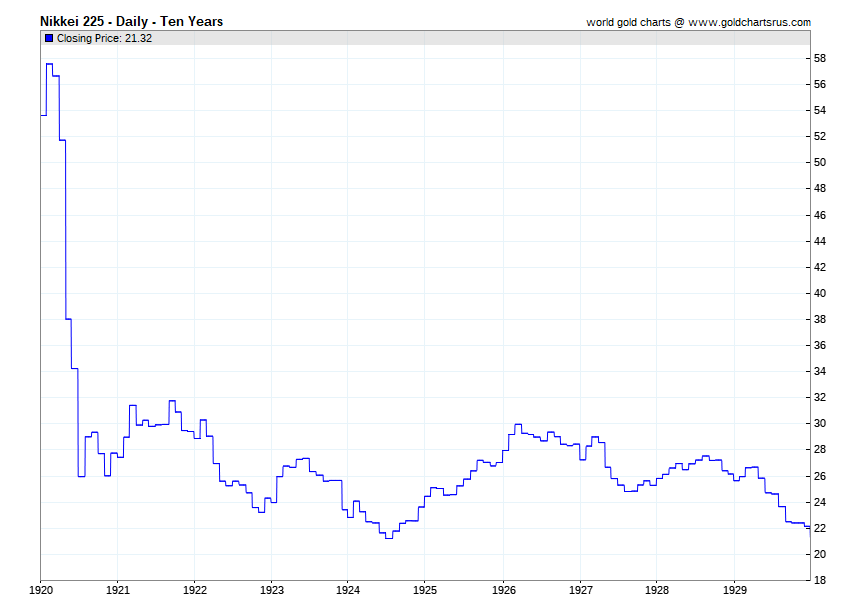Viewport: 850px width, 616px height.
Task: Click the 'world gold charts @ www.goldchartsrus.com' credit
Action: 698,22
